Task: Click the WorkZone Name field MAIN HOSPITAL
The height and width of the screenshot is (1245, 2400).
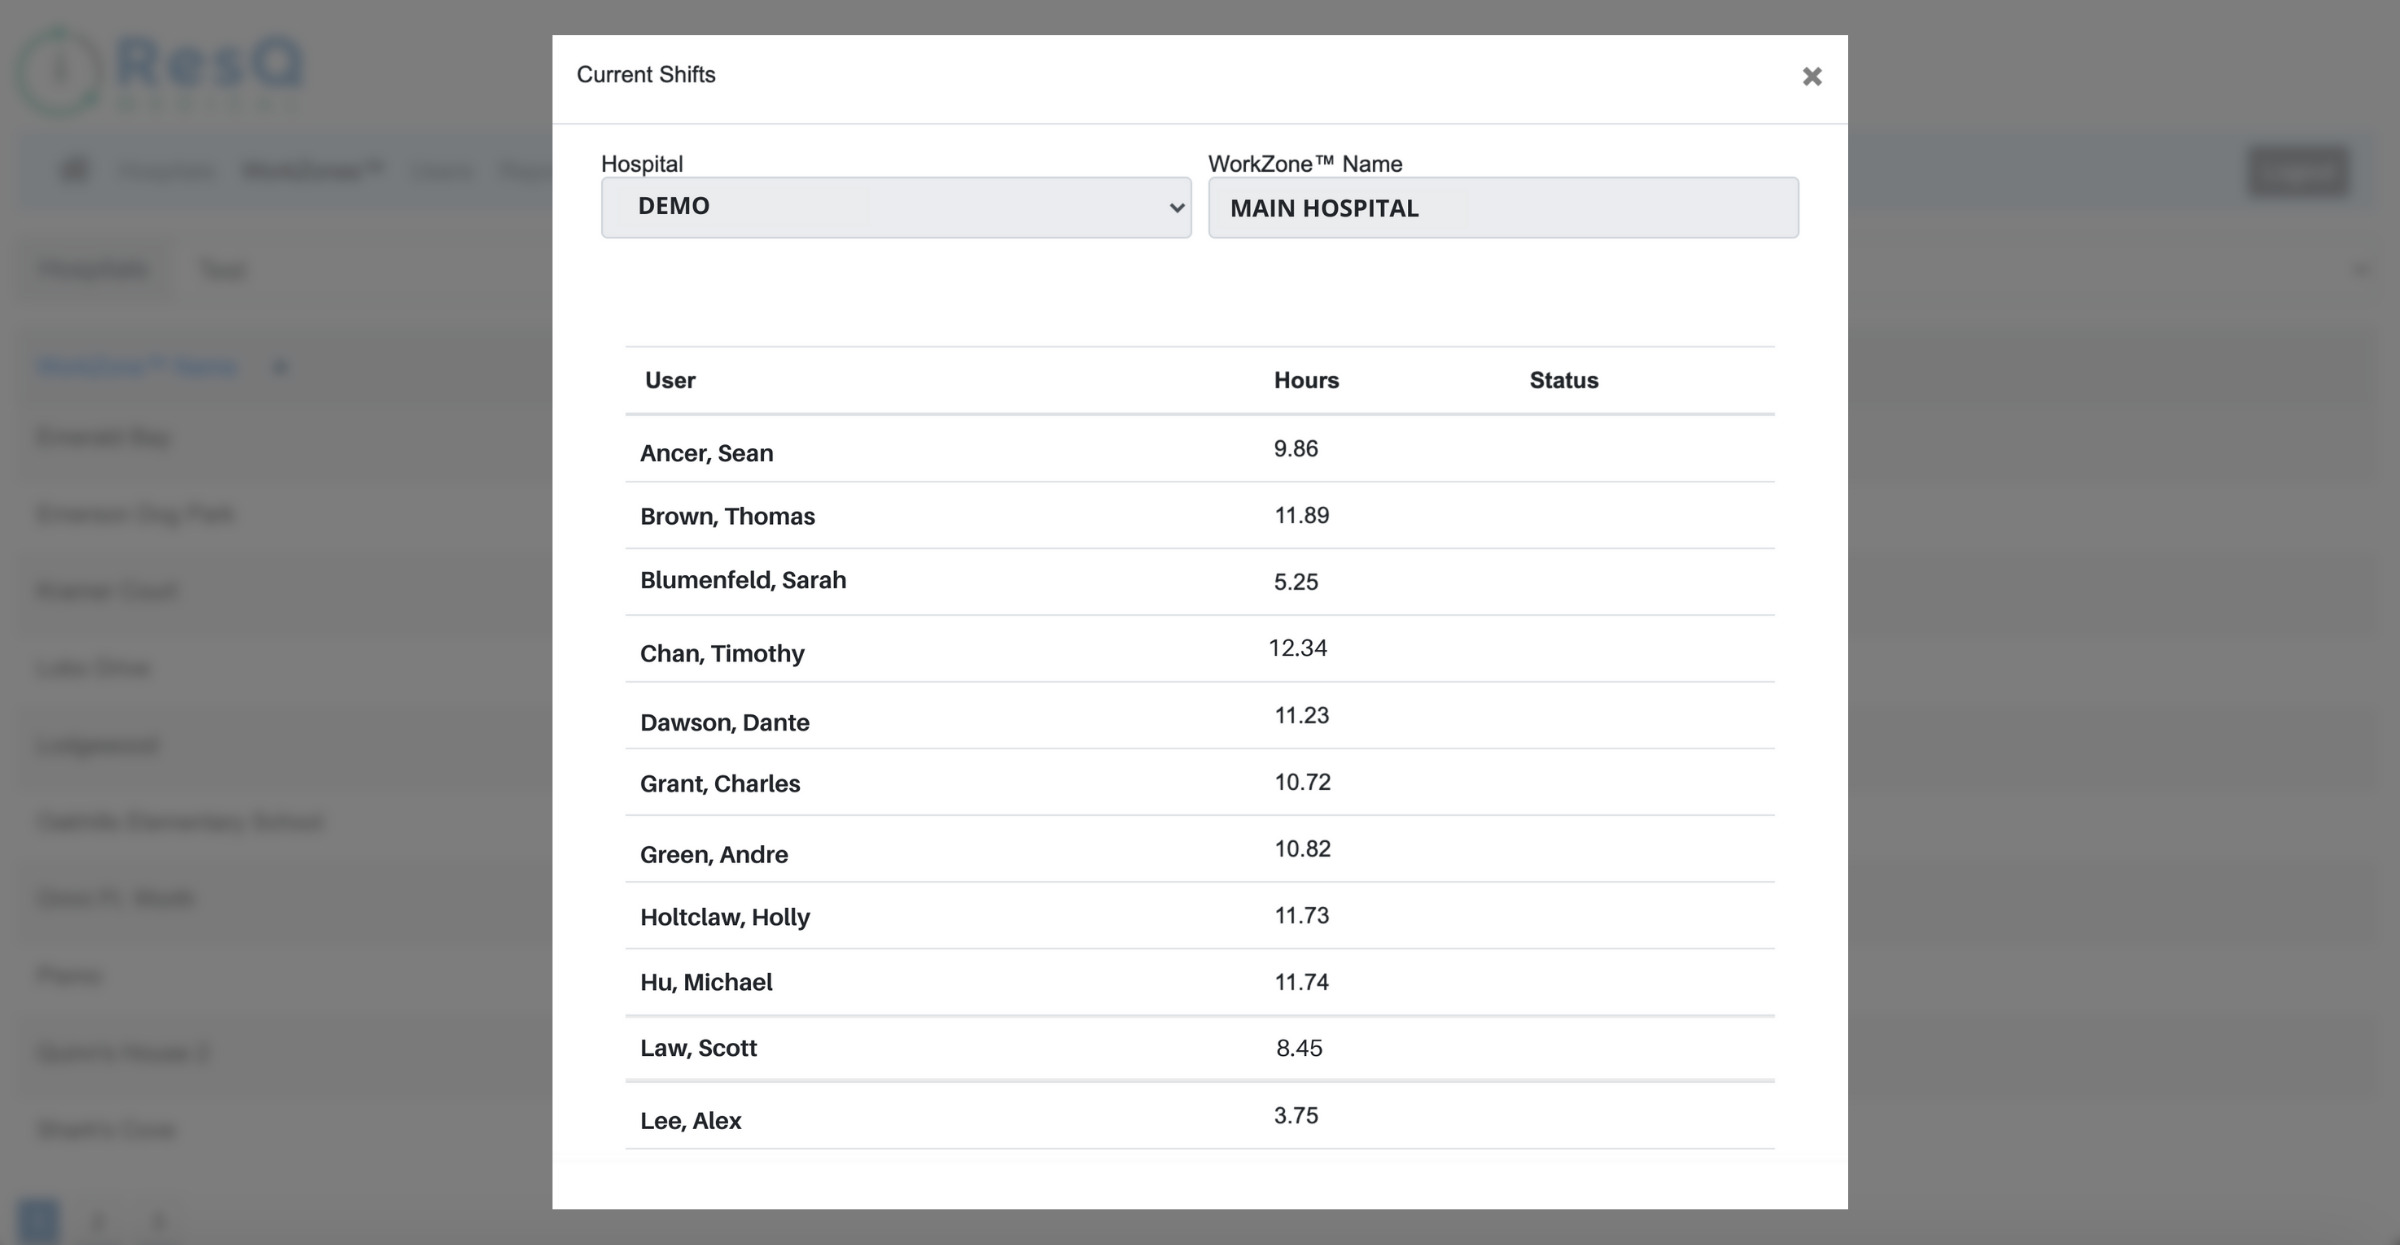Action: pyautogui.click(x=1503, y=208)
